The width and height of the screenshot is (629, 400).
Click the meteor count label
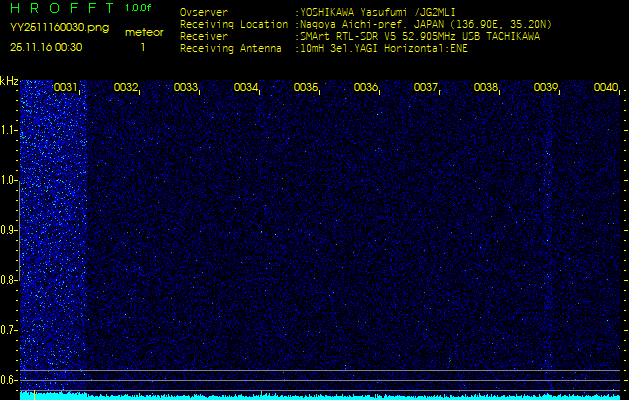[x=143, y=33]
